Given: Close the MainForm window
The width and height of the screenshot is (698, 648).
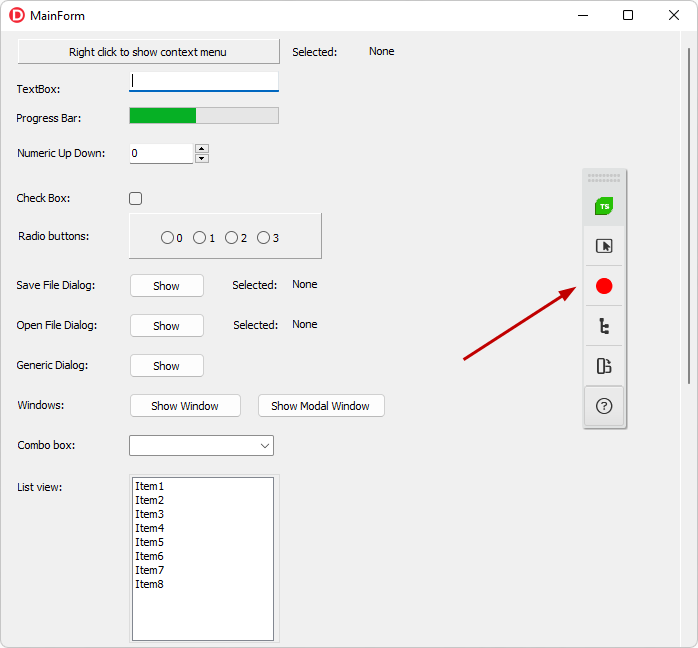Looking at the screenshot, I should (x=674, y=16).
